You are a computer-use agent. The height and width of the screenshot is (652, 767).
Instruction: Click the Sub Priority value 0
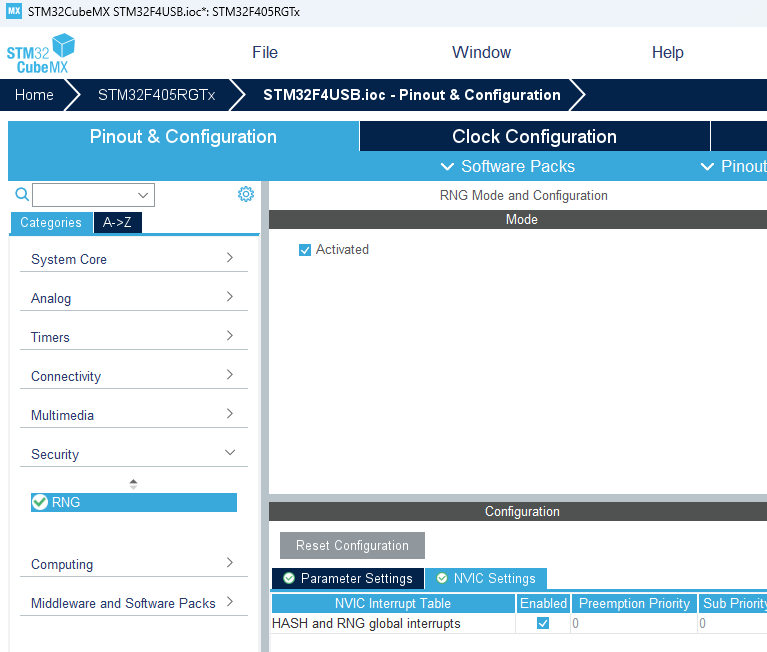tap(732, 623)
